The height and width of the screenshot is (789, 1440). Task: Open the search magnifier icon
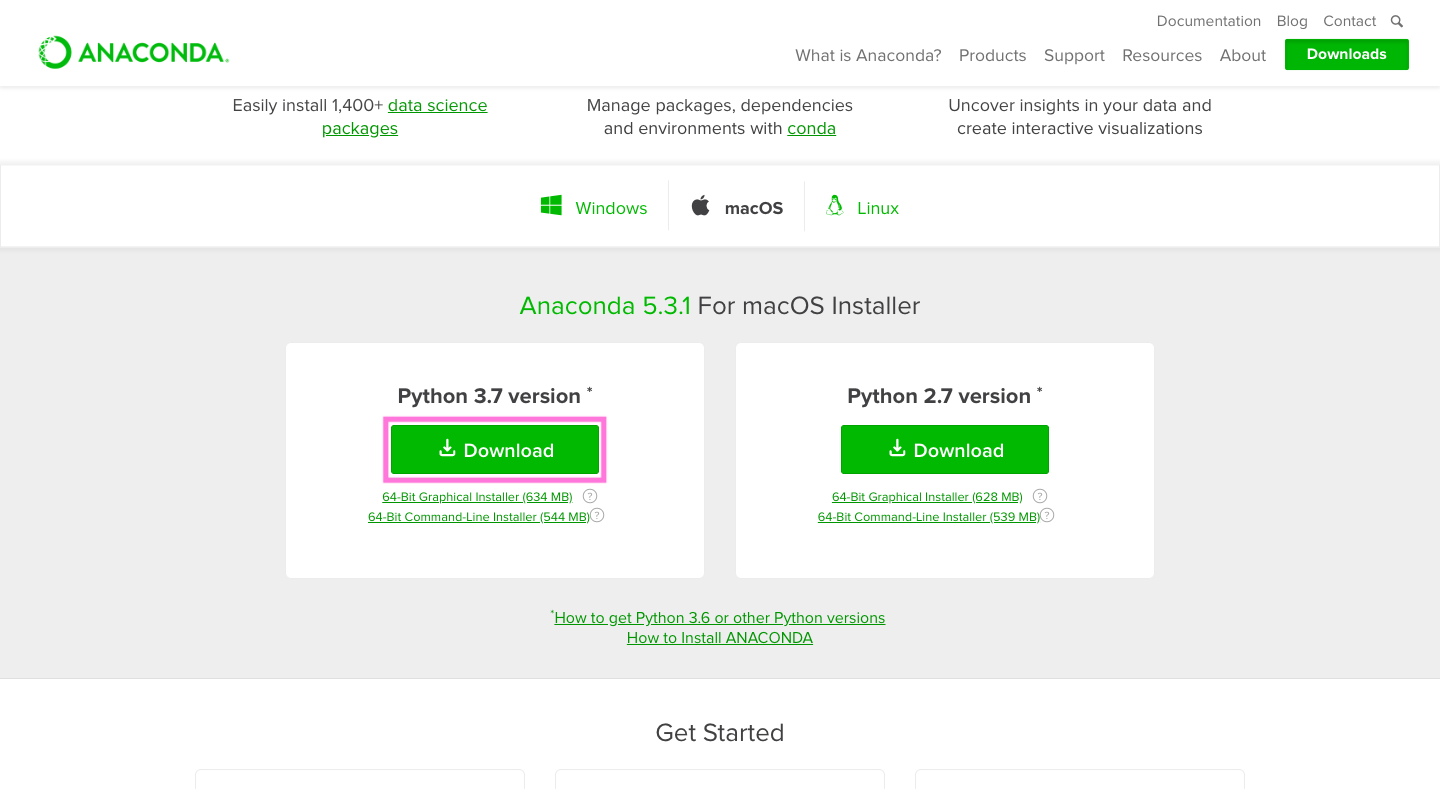(x=1397, y=21)
